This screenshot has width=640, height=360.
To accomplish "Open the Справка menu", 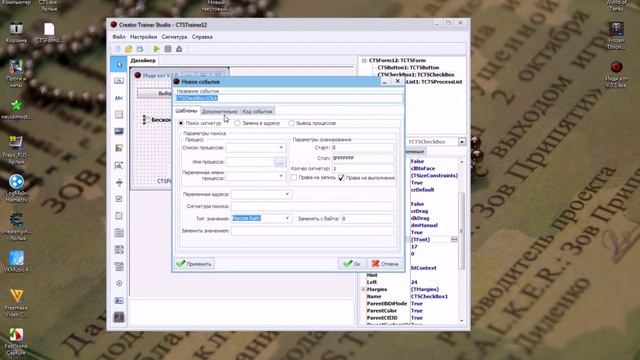I will click(x=202, y=37).
